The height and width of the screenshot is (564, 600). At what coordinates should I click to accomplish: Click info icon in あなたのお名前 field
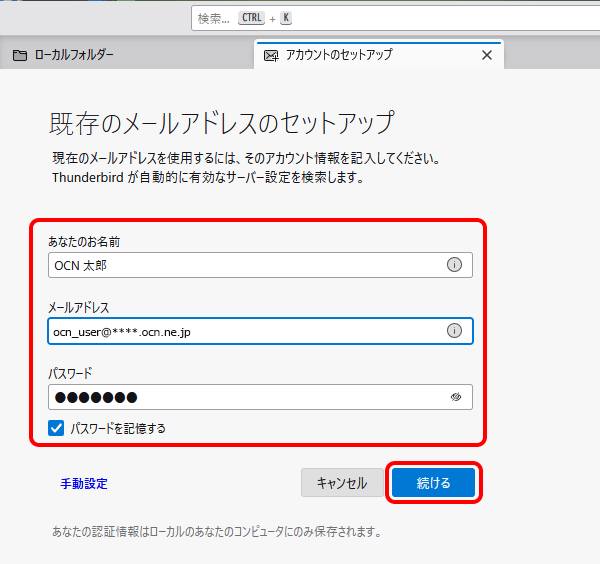tap(454, 264)
